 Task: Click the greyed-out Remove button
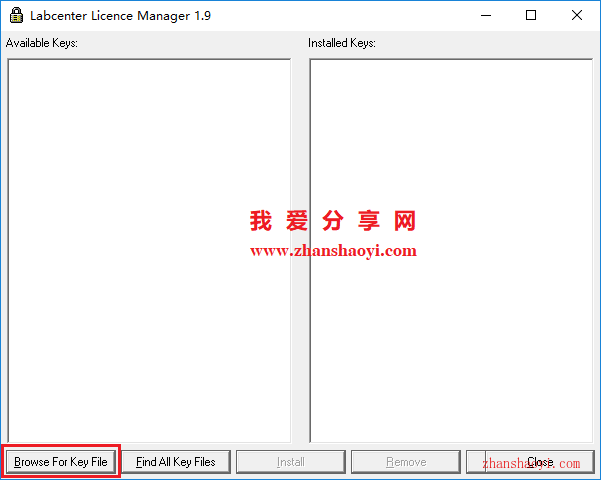tap(406, 462)
